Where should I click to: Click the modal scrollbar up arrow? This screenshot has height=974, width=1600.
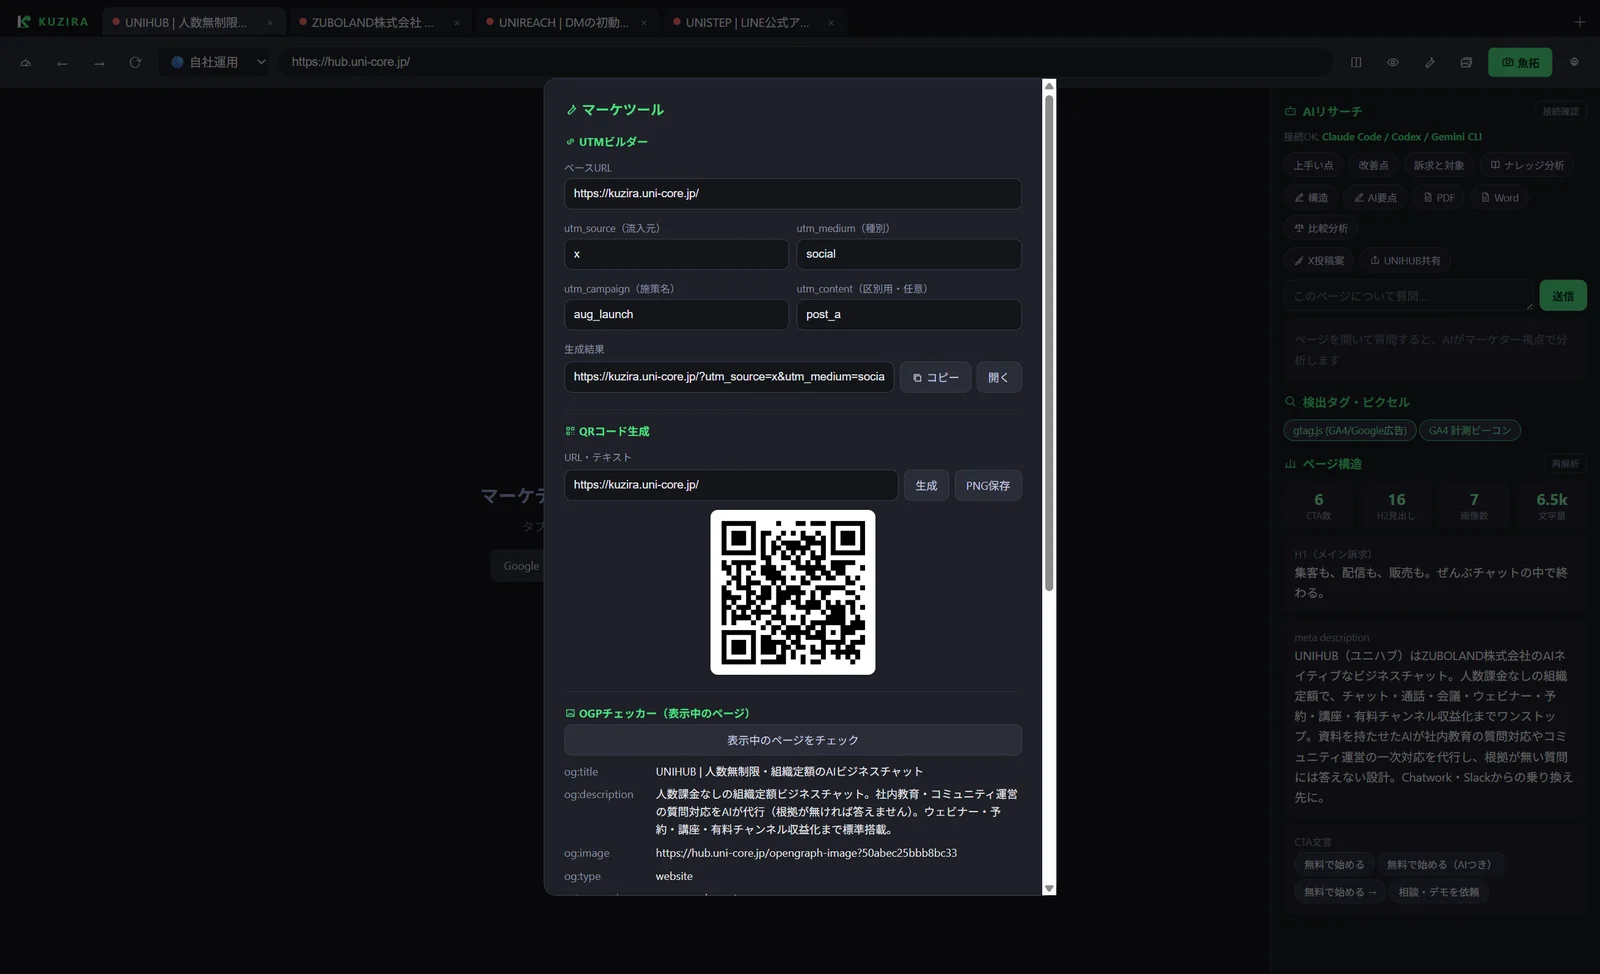tap(1049, 86)
